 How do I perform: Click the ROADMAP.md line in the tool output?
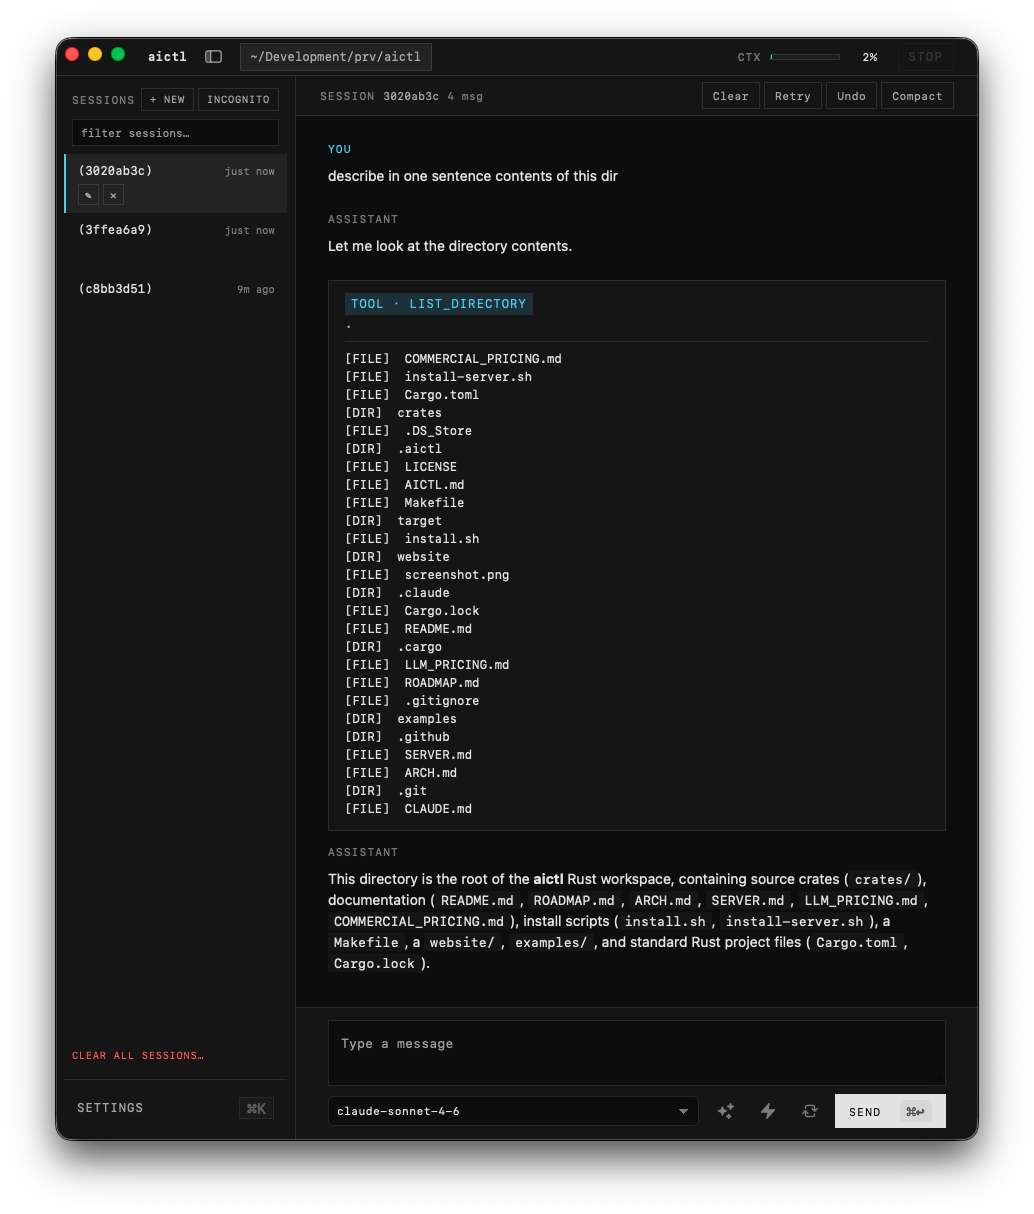412,683
